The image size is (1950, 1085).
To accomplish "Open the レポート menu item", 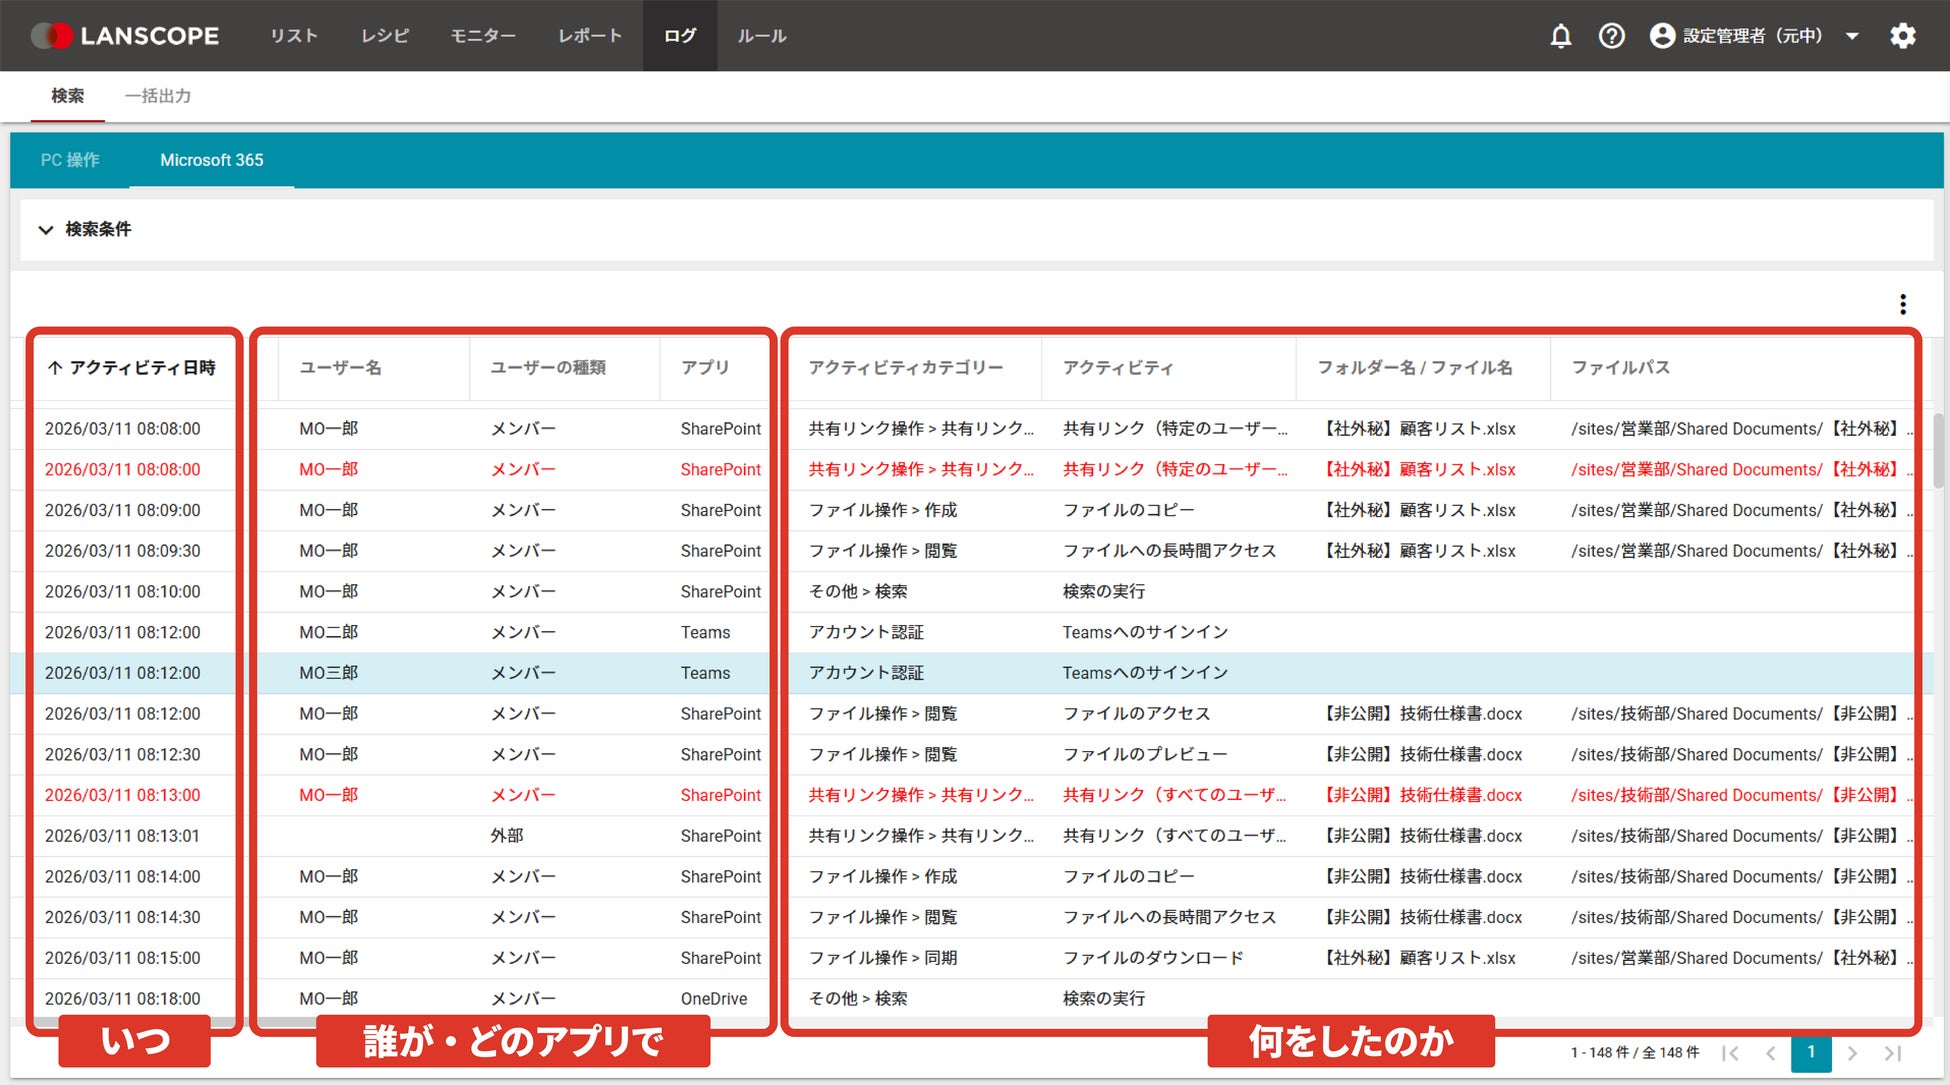I will [x=590, y=36].
